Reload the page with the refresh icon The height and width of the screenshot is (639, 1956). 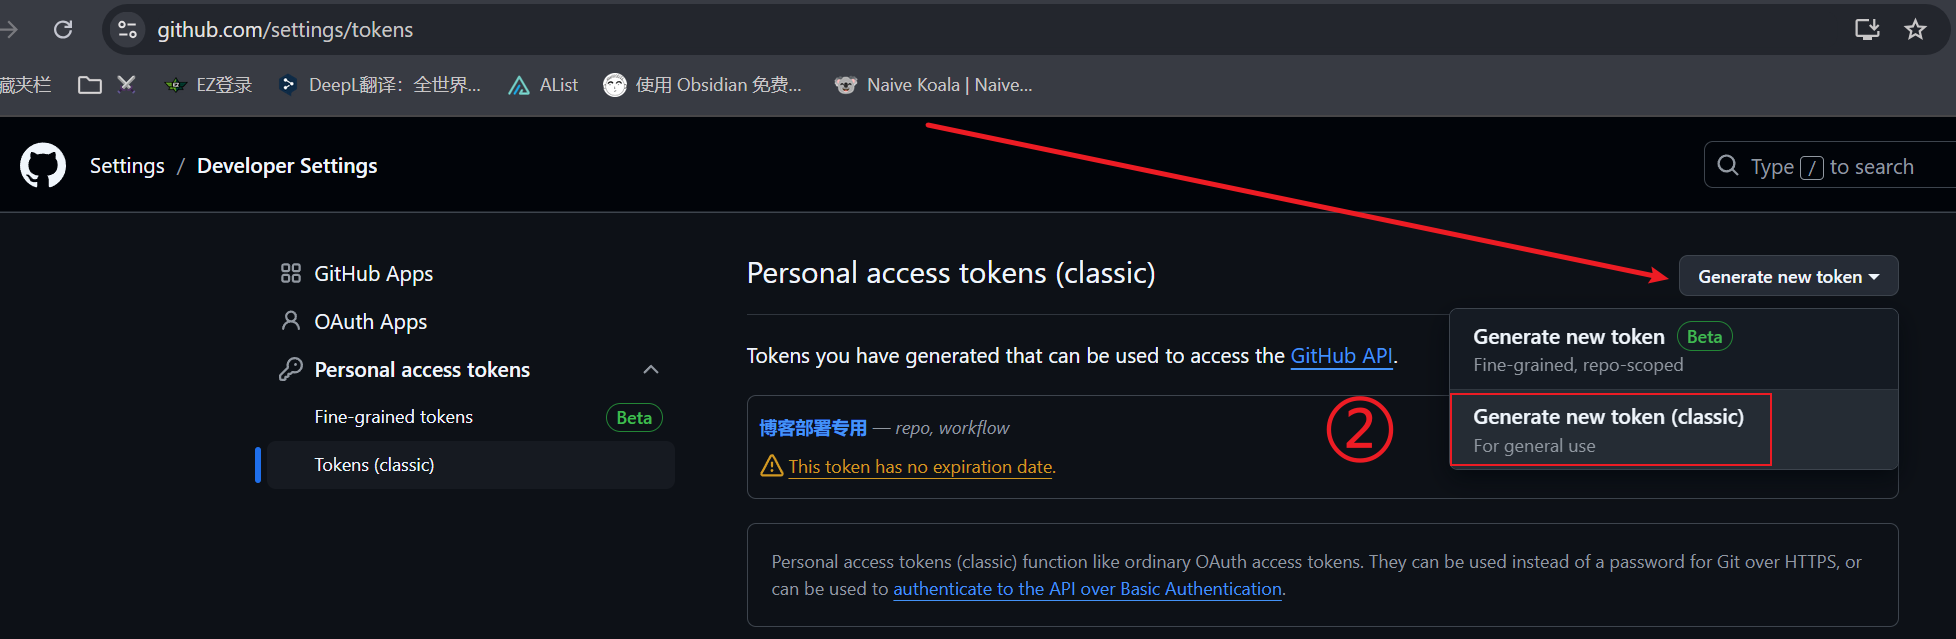[x=63, y=30]
